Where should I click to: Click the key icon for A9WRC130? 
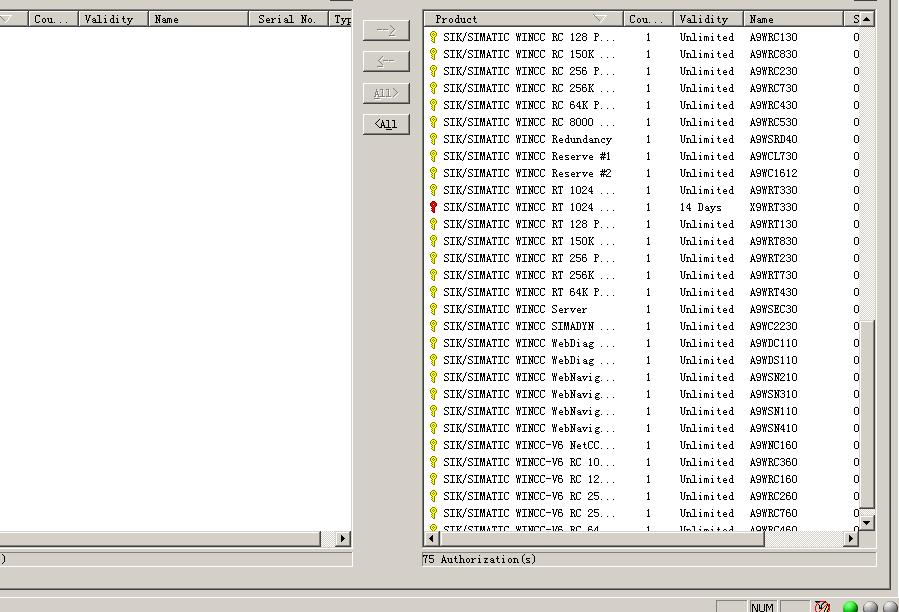tap(433, 37)
